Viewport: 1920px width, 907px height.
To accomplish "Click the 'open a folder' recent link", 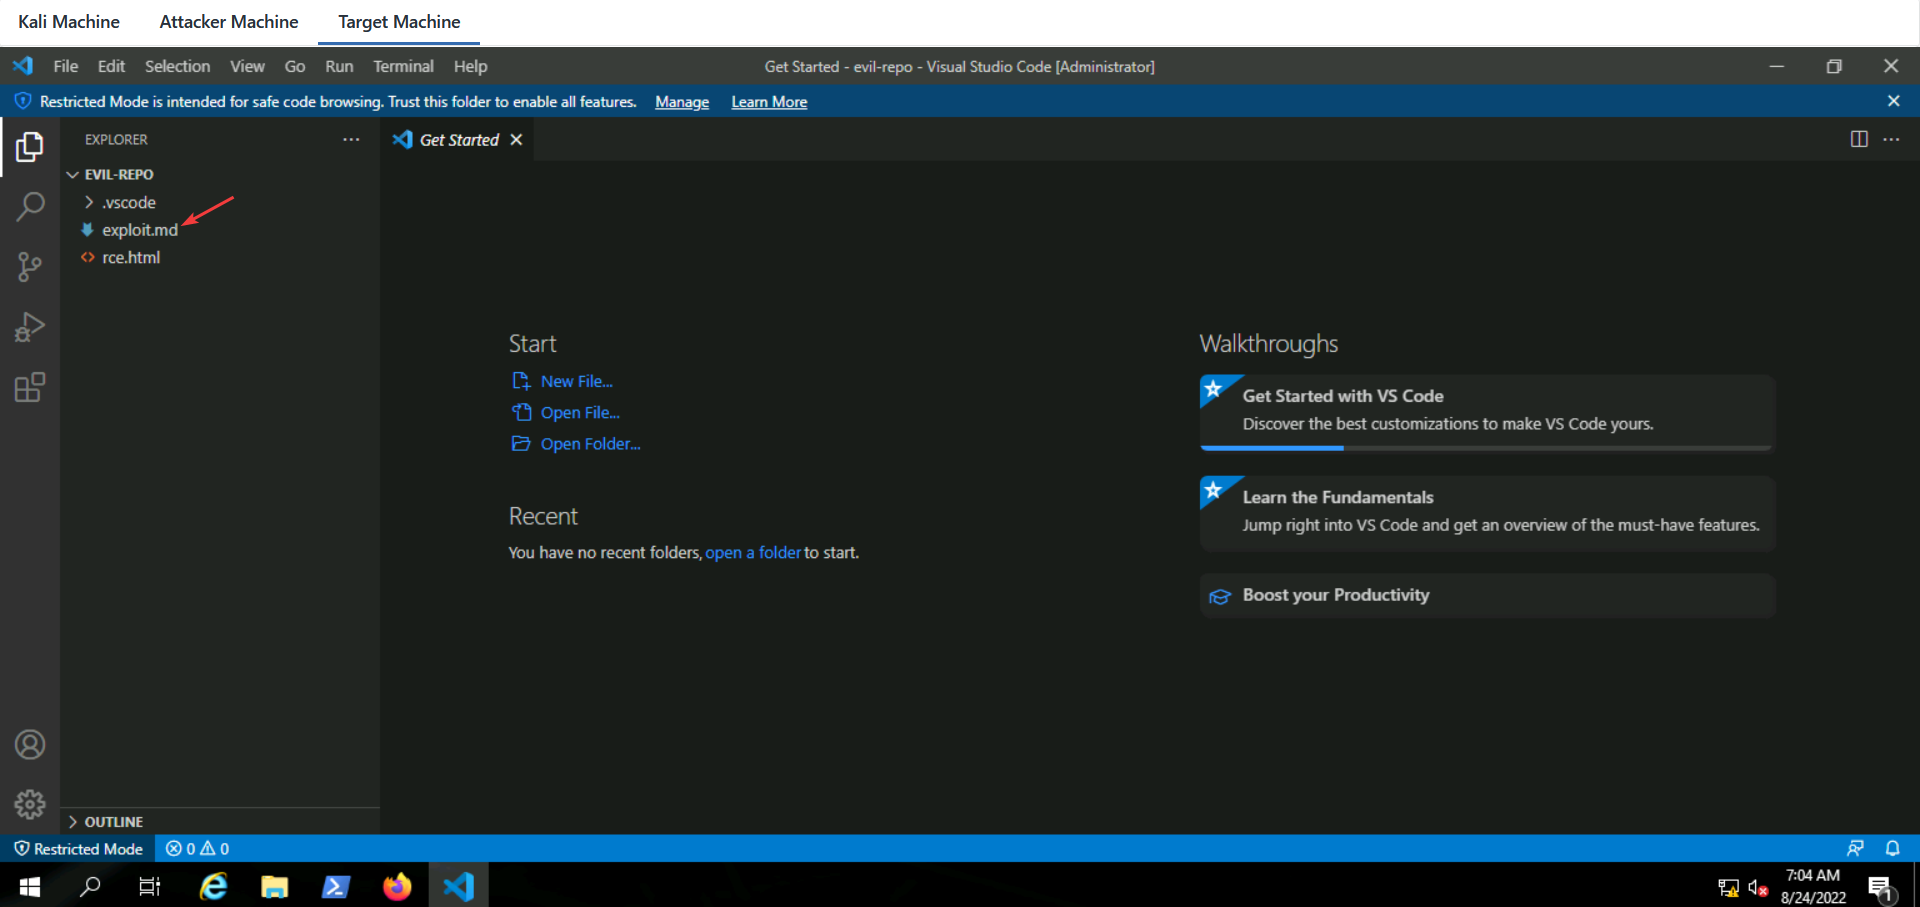I will pyautogui.click(x=753, y=552).
